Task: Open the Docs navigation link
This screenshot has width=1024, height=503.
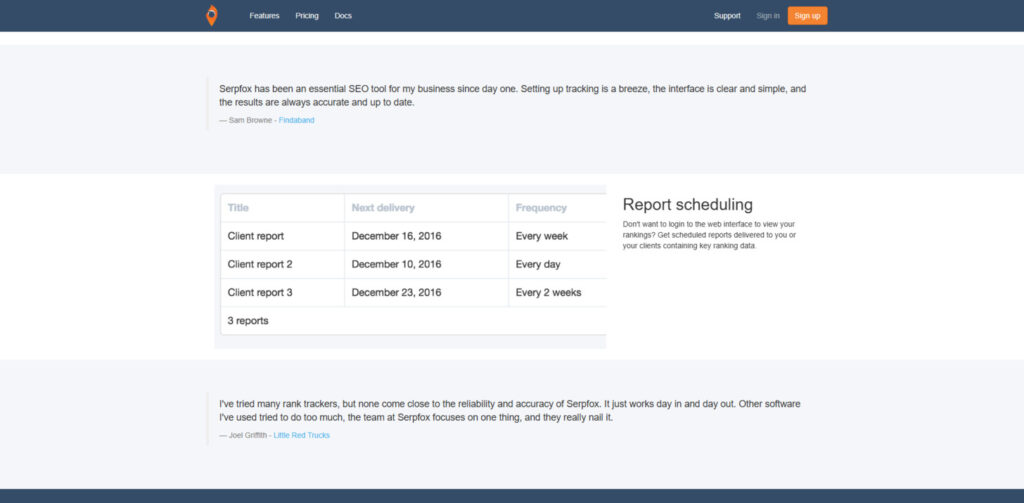Action: click(x=343, y=16)
